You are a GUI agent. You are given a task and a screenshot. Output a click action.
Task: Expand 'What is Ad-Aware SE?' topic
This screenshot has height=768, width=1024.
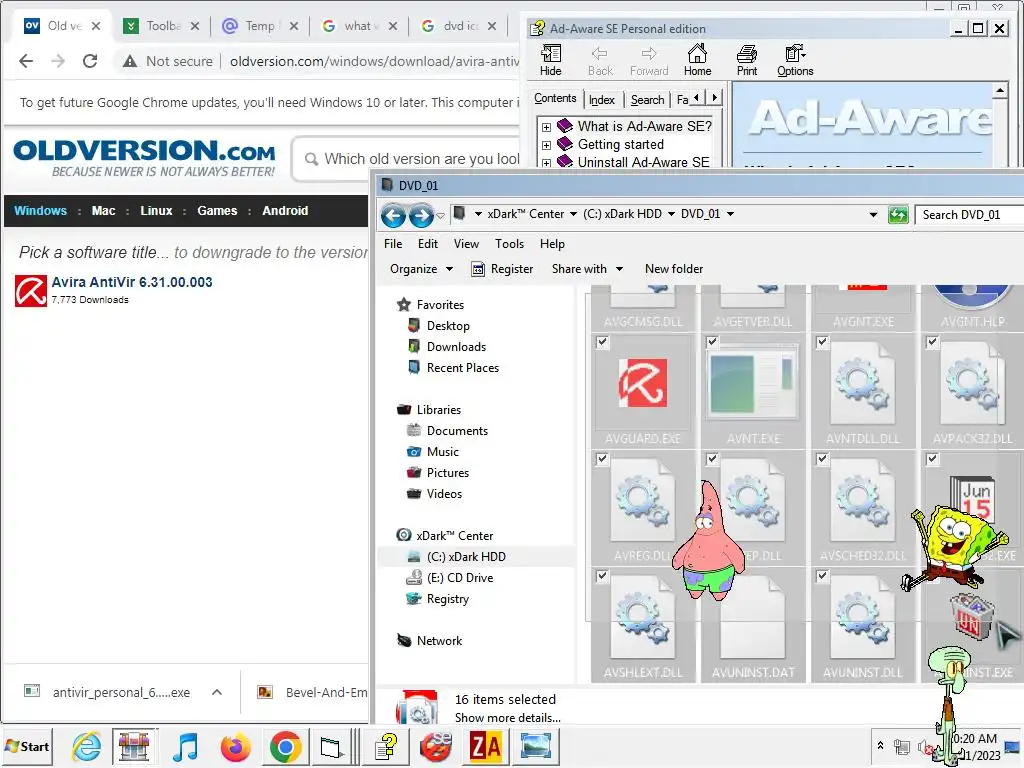coord(546,127)
